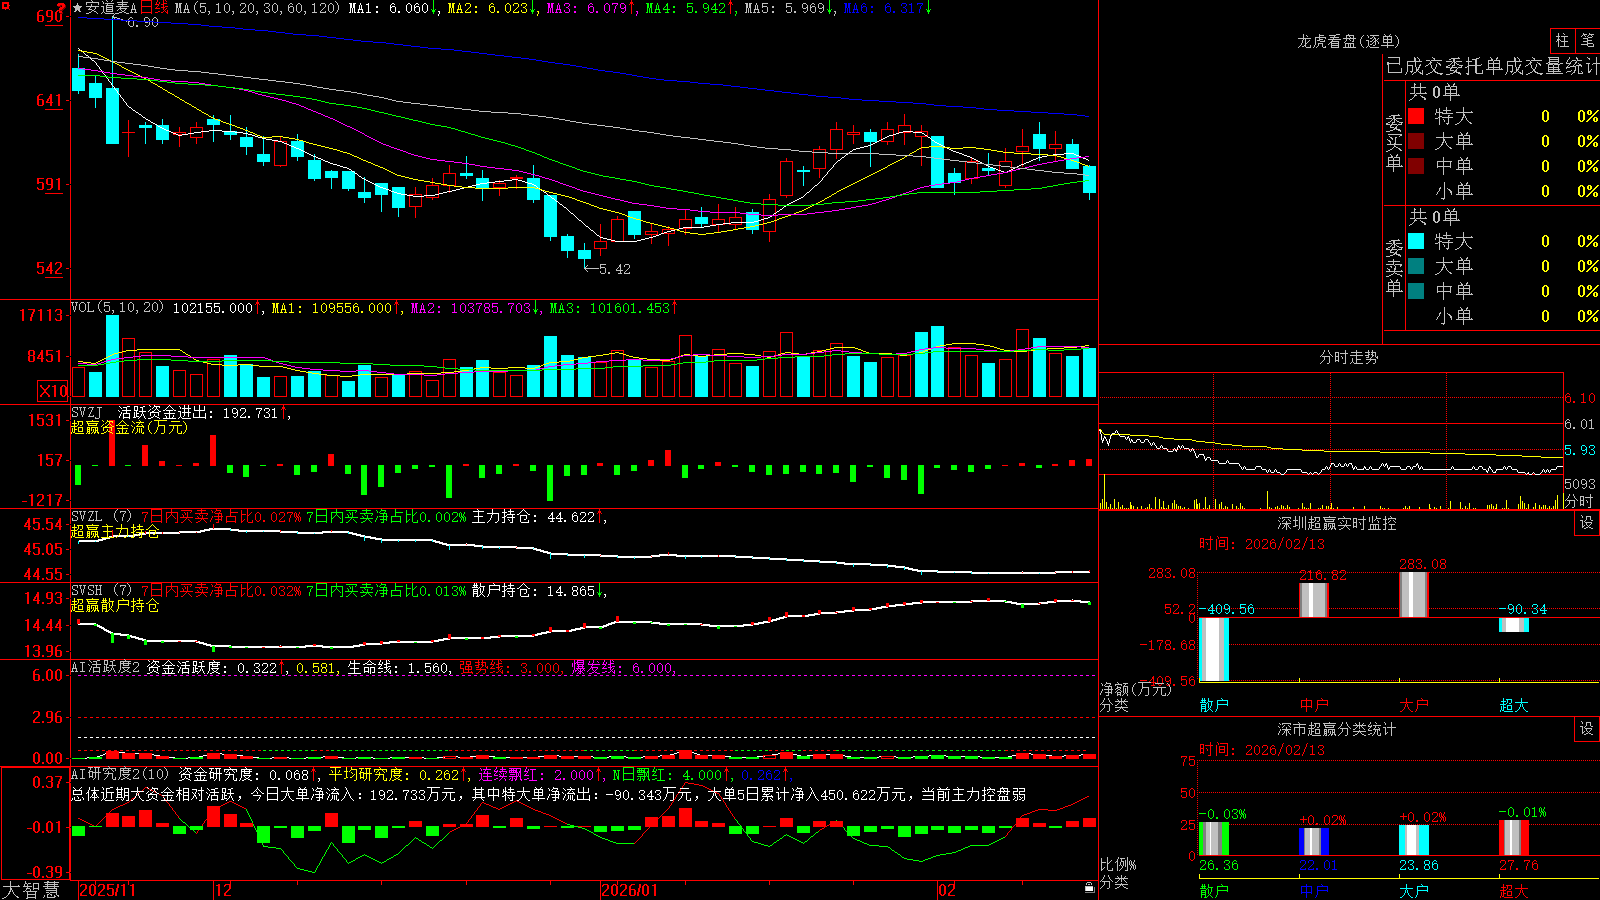The image size is (1600, 900).
Task: Click the red 特大 buy-order color swatch
Action: [x=1416, y=116]
